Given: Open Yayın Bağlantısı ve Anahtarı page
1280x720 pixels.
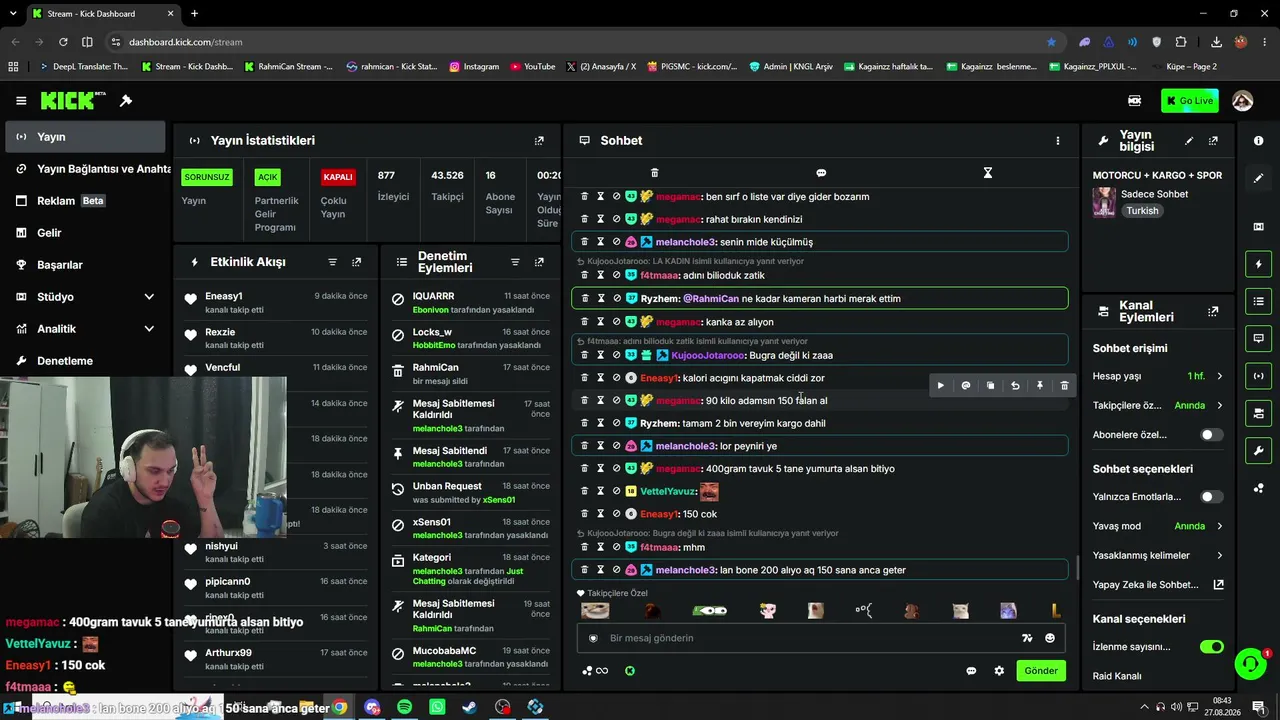Looking at the screenshot, I should coord(87,169).
